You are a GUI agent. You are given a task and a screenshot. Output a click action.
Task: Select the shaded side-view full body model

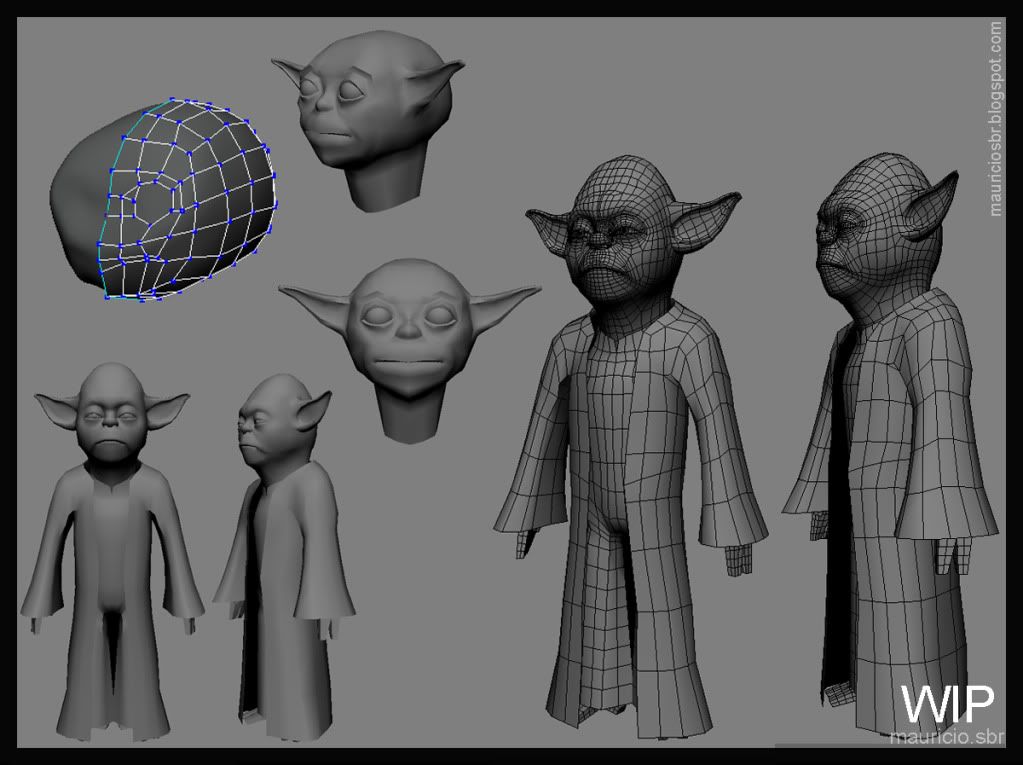[285, 560]
